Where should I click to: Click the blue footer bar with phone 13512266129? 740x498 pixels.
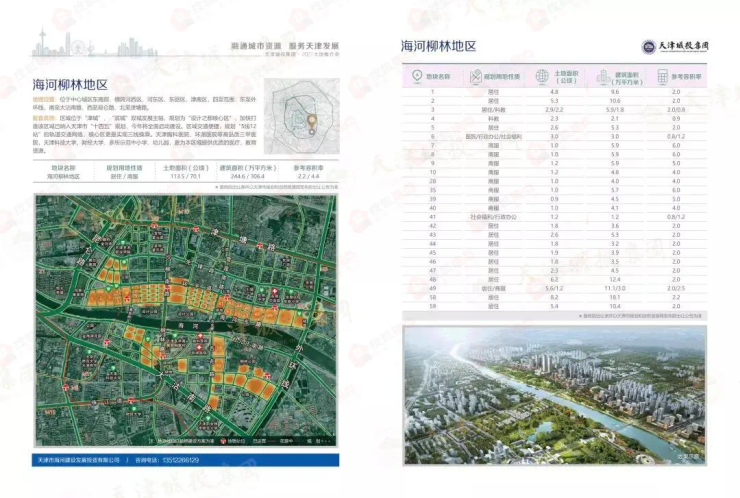(x=185, y=460)
